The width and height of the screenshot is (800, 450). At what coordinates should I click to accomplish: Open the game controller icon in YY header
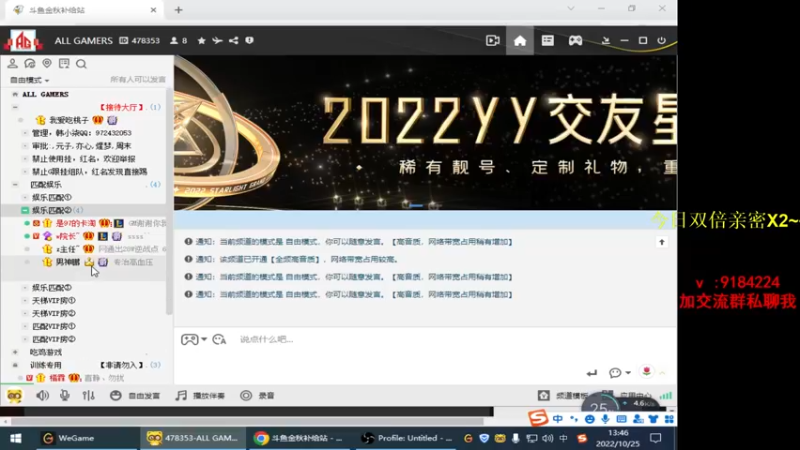(575, 40)
